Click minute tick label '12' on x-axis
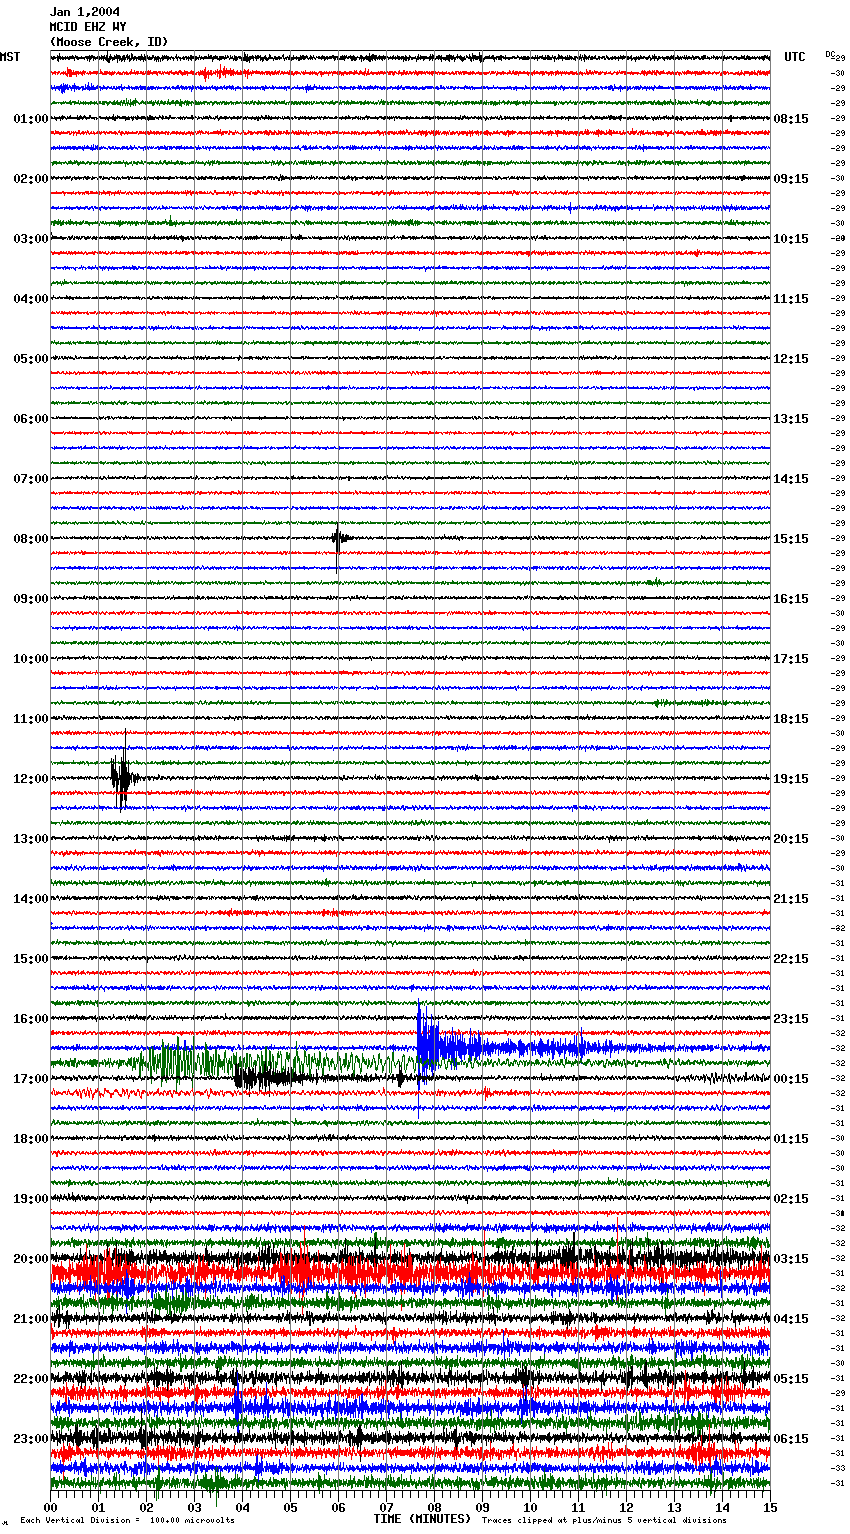The width and height of the screenshot is (850, 1534). [626, 1507]
